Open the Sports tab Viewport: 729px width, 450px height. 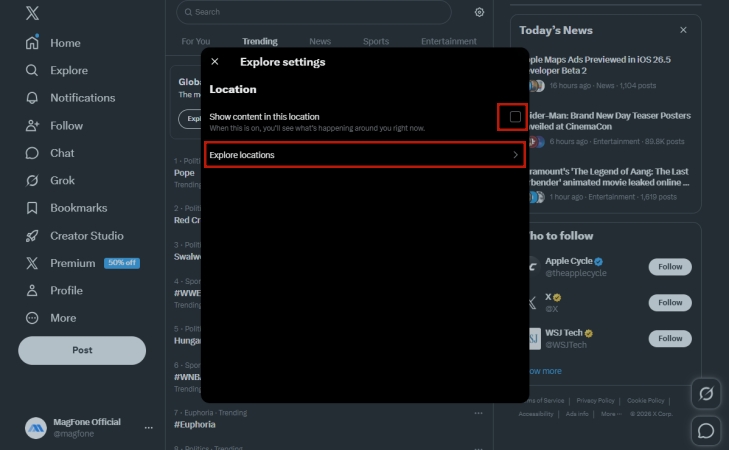tap(376, 41)
